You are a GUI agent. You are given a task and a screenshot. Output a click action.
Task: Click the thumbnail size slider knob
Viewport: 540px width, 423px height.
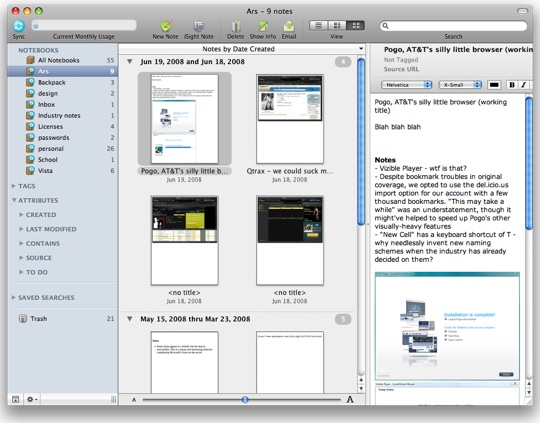[245, 400]
